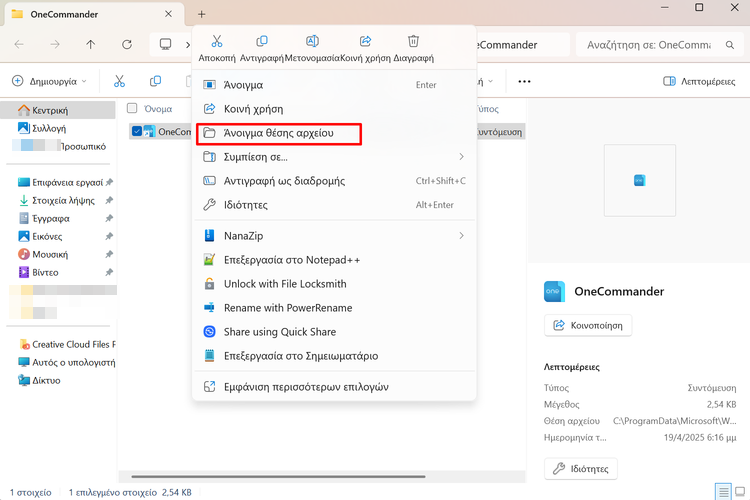The width and height of the screenshot is (750, 500).
Task: Uncheck the OneCommander file checkbox
Action: (137, 131)
